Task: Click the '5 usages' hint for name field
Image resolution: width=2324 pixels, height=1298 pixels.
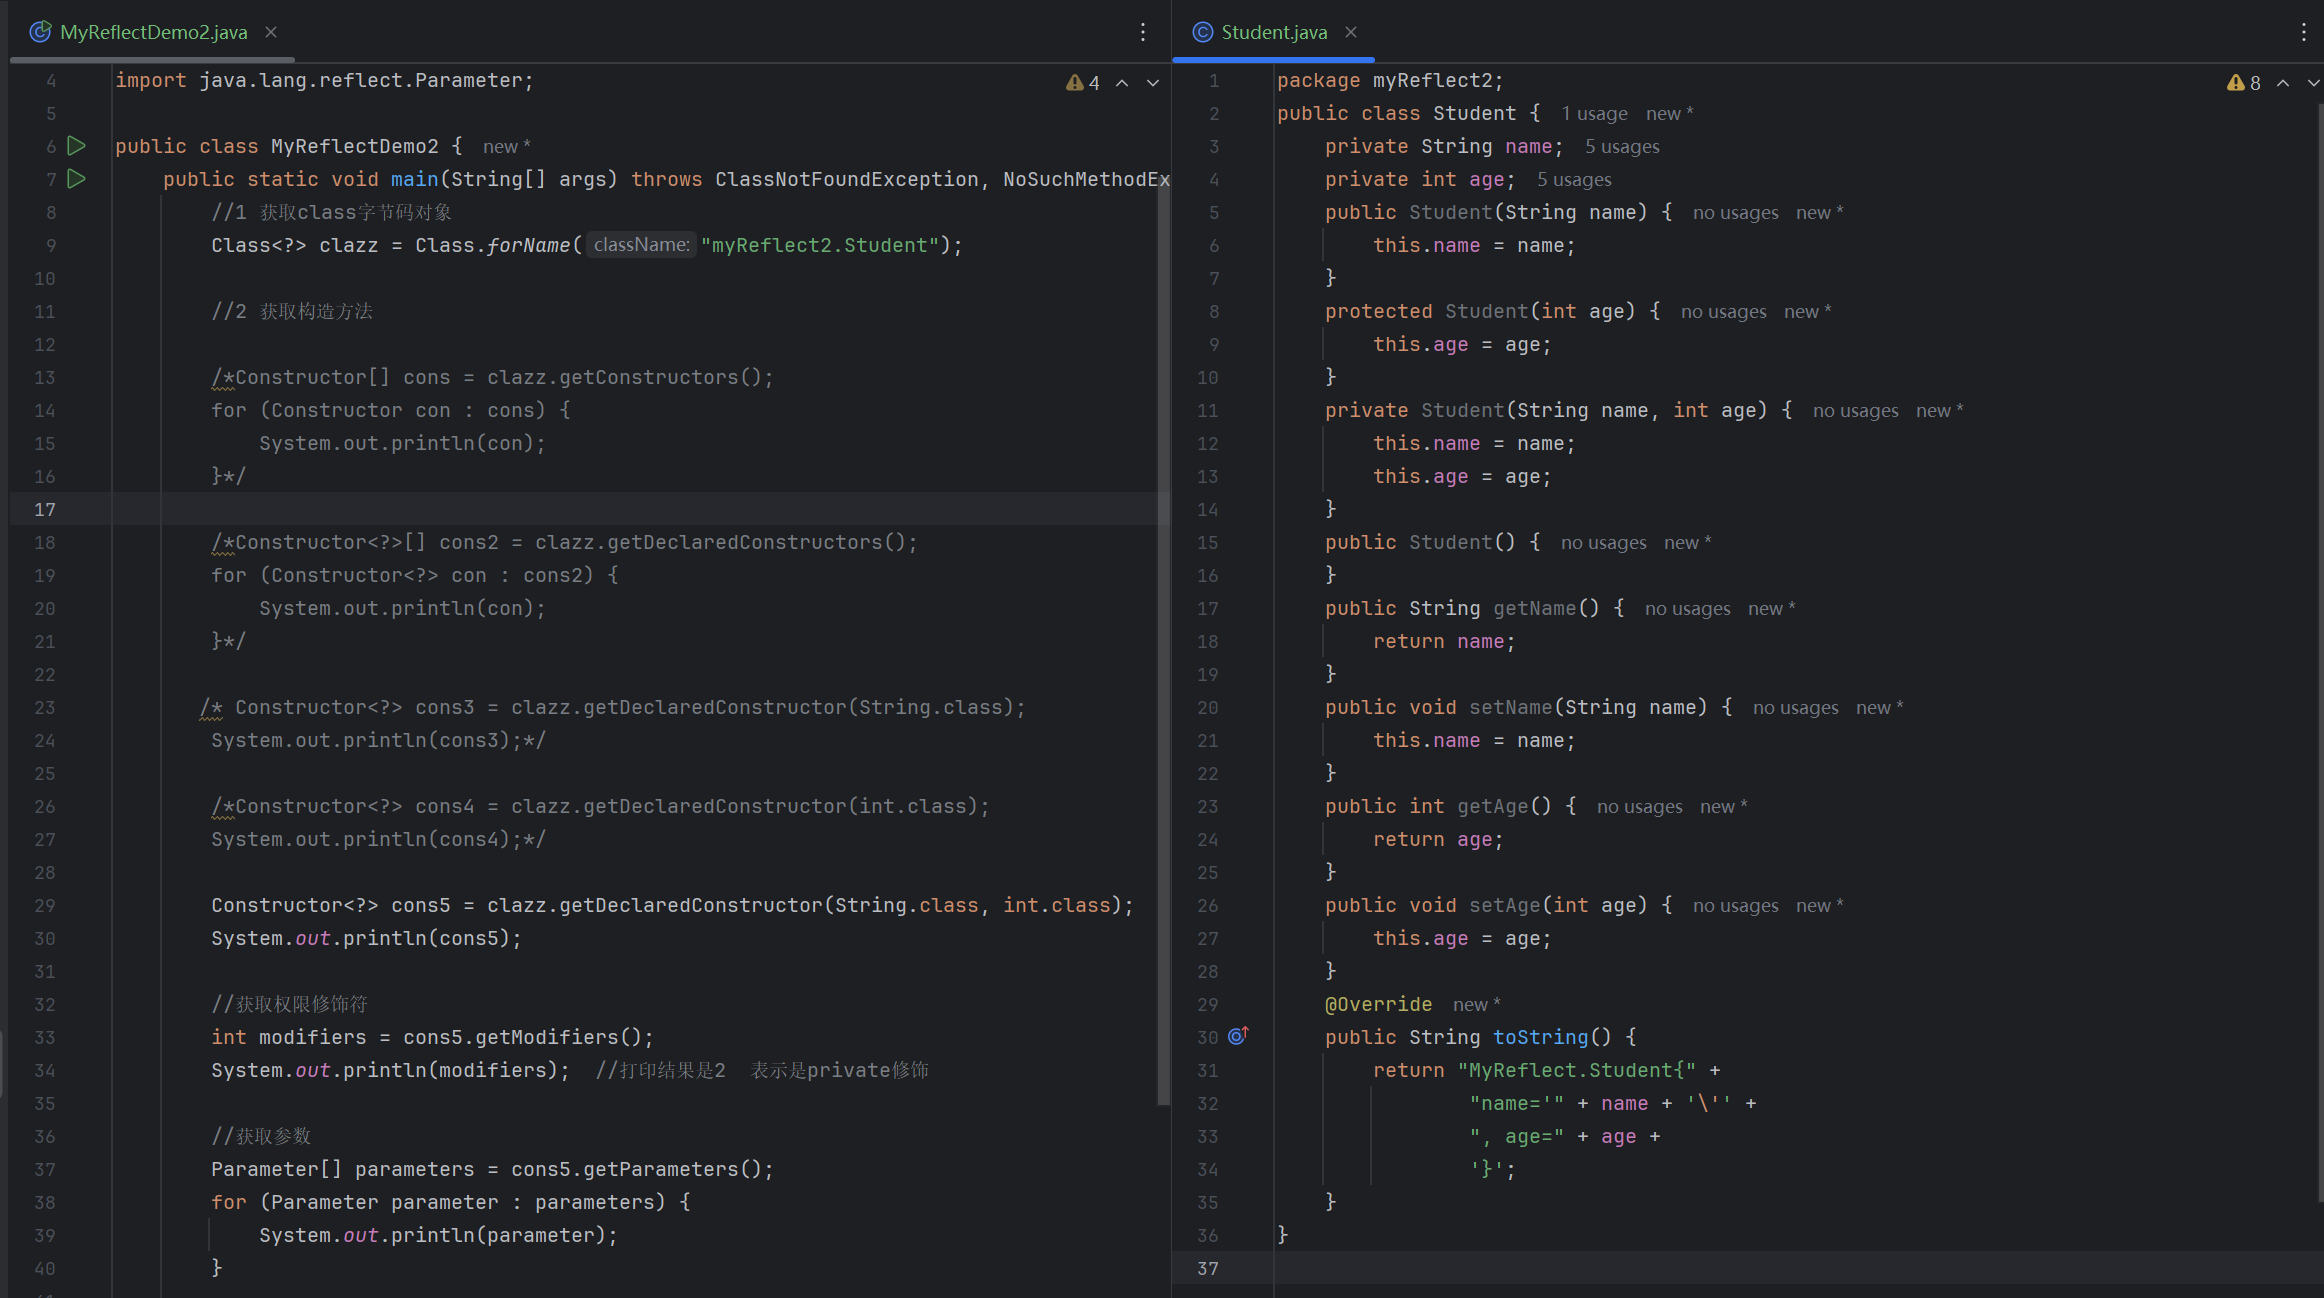Action: click(1621, 147)
